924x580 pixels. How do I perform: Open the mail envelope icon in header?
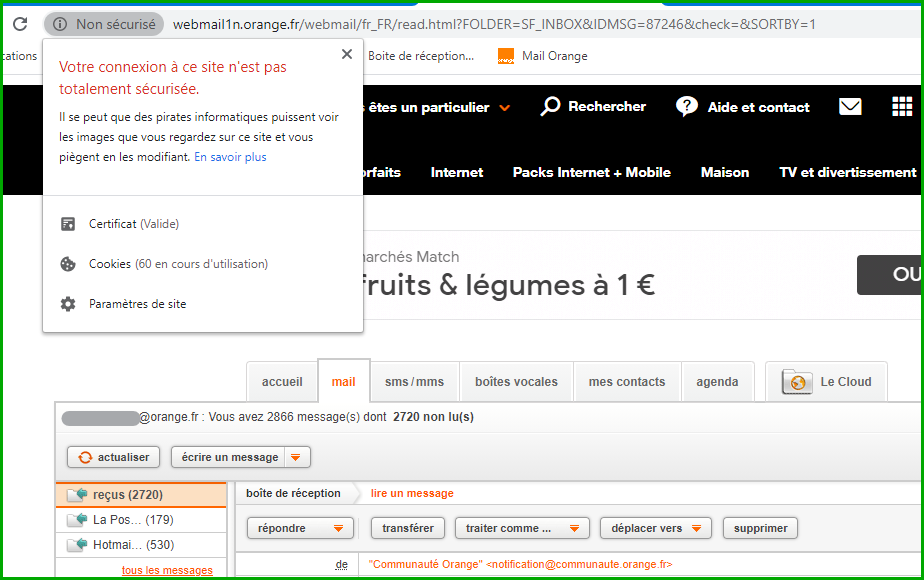[850, 107]
